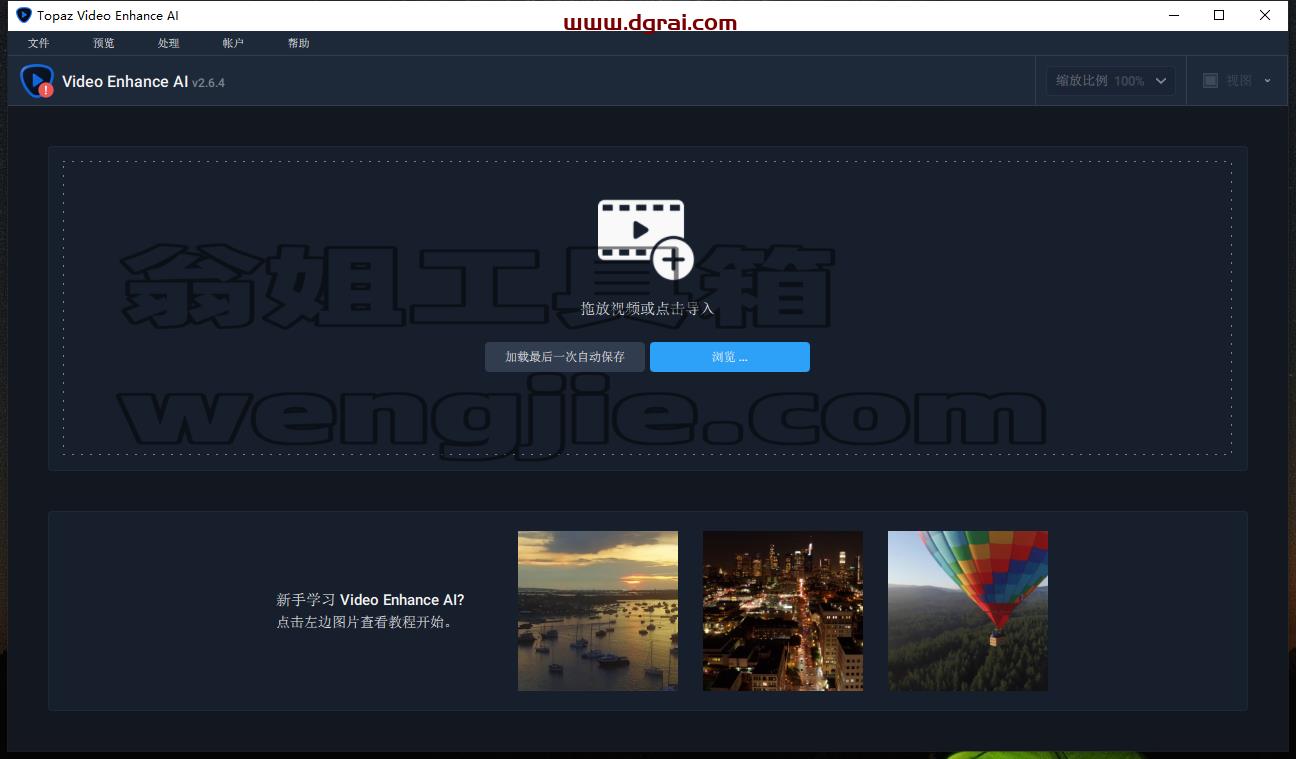Click the 加载最后一次自动保存 button

565,357
